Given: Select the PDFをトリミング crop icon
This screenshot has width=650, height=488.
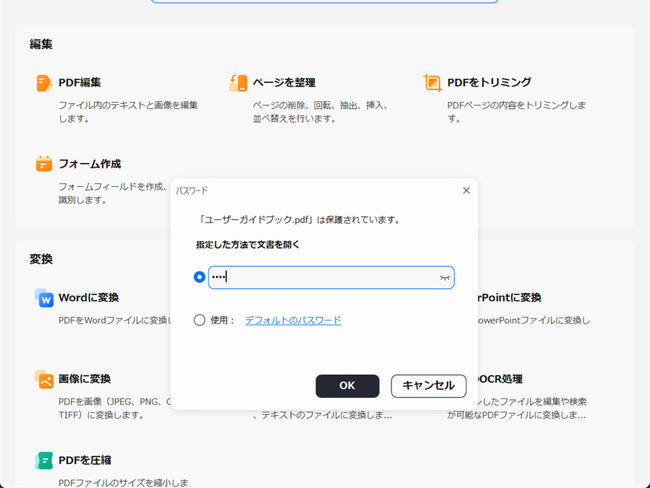Looking at the screenshot, I should 432,83.
